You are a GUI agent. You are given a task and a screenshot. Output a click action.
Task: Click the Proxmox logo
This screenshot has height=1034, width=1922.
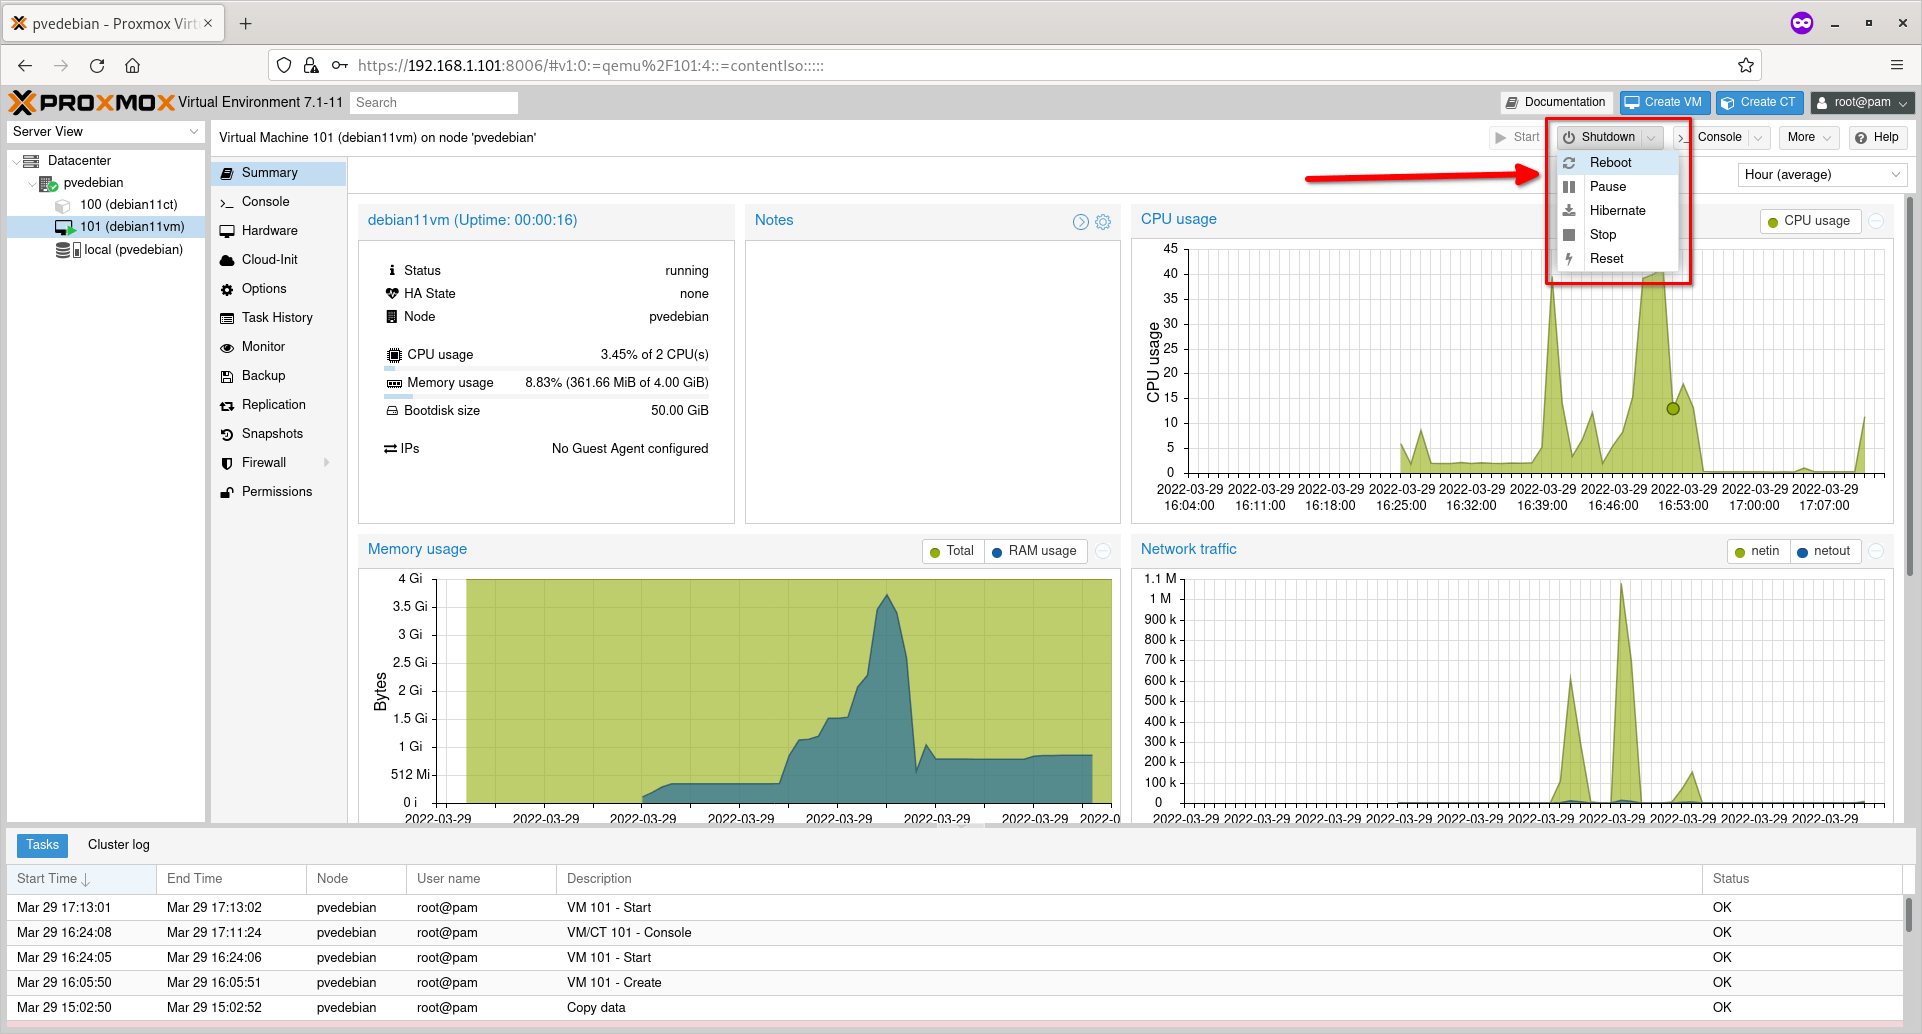(x=92, y=102)
